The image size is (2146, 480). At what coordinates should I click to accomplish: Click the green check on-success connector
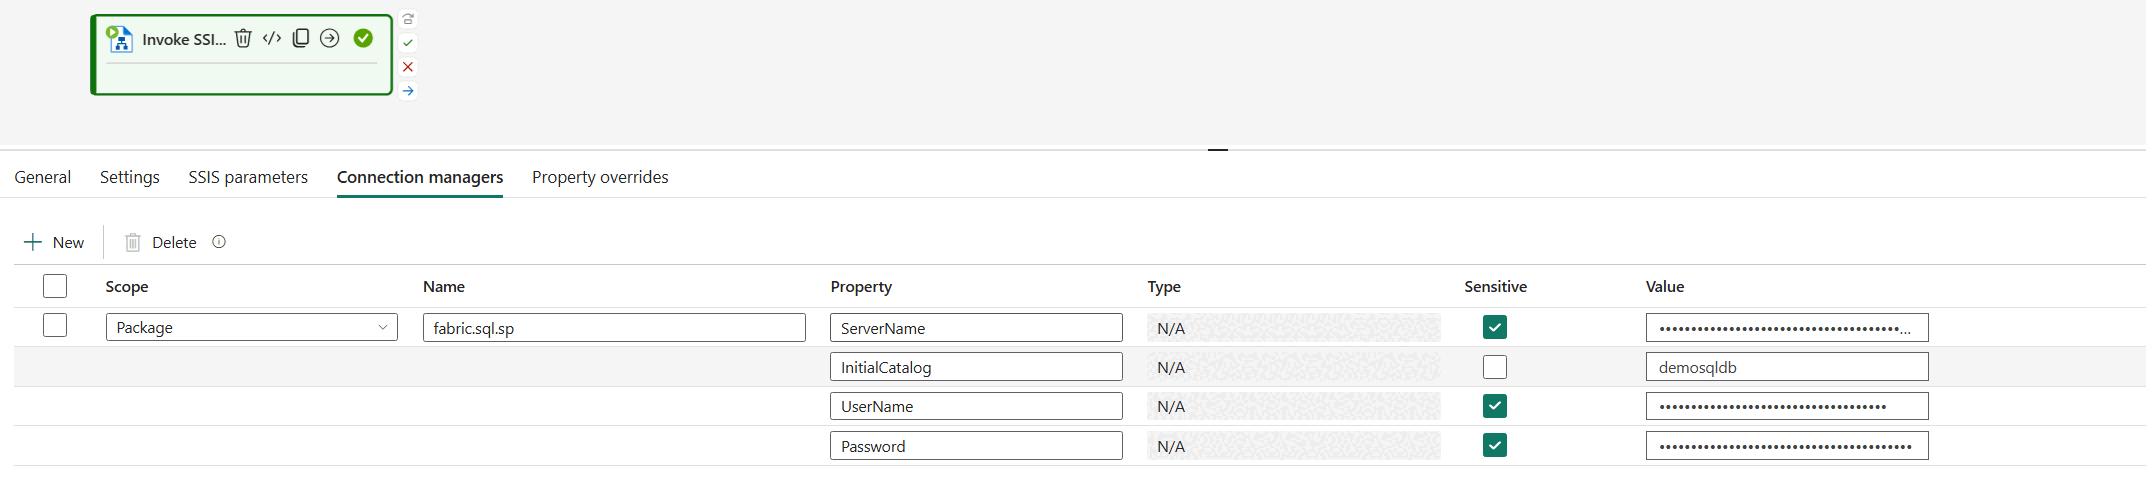(x=408, y=43)
